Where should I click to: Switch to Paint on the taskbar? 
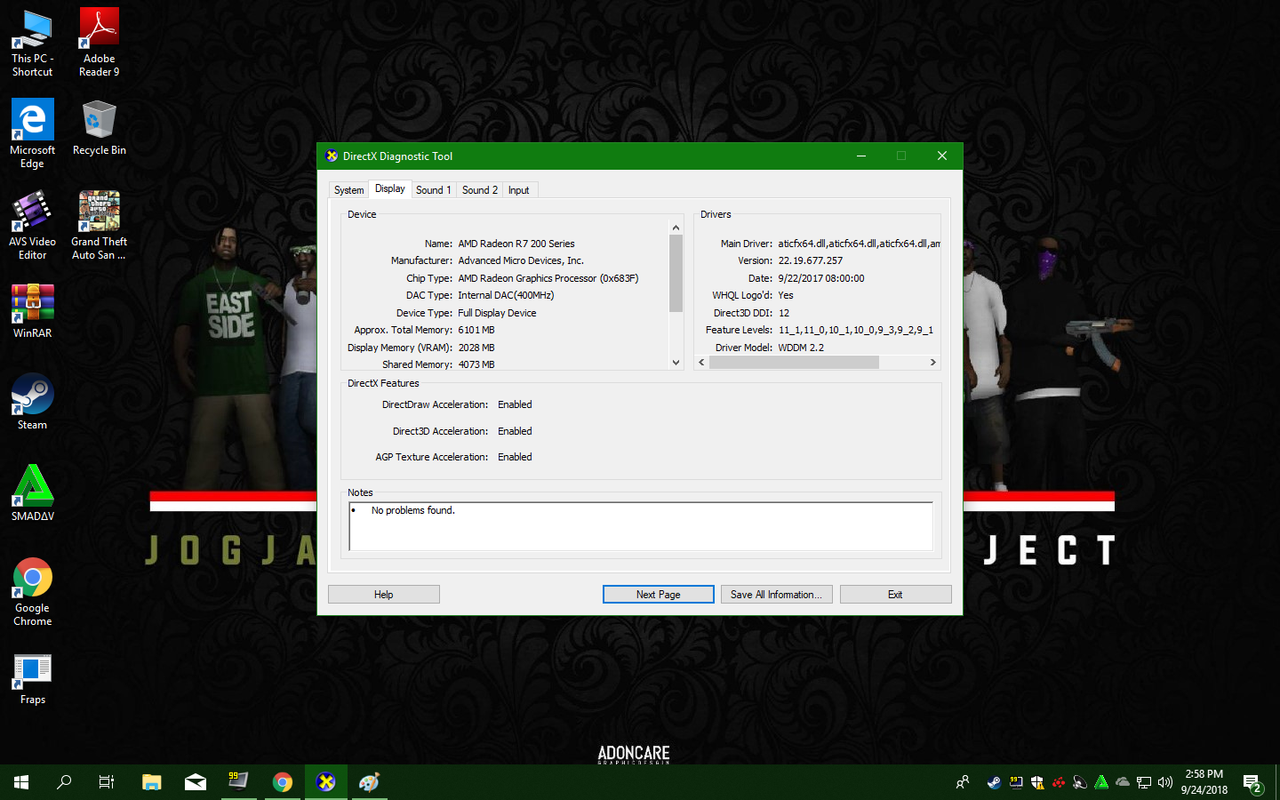[370, 782]
